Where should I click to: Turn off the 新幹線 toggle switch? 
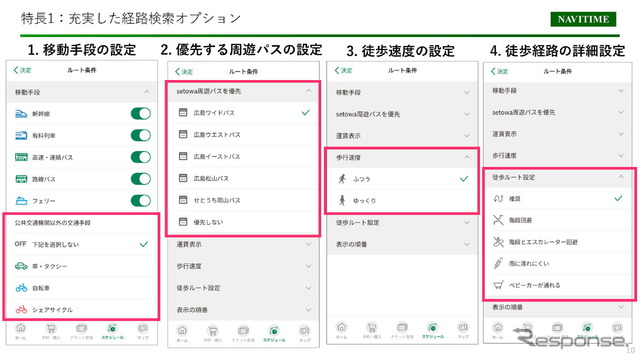141,113
